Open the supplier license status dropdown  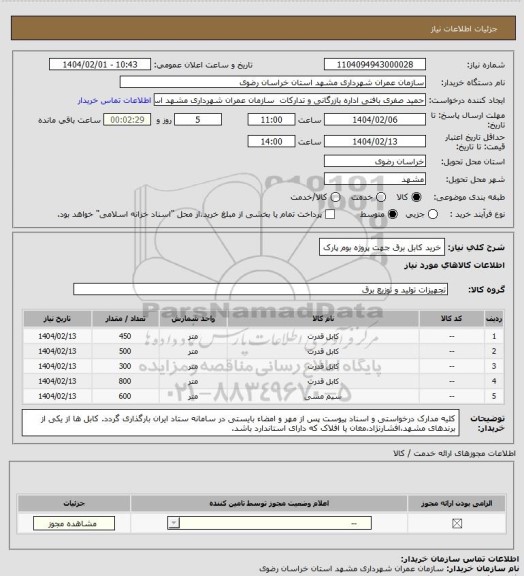[x=269, y=523]
